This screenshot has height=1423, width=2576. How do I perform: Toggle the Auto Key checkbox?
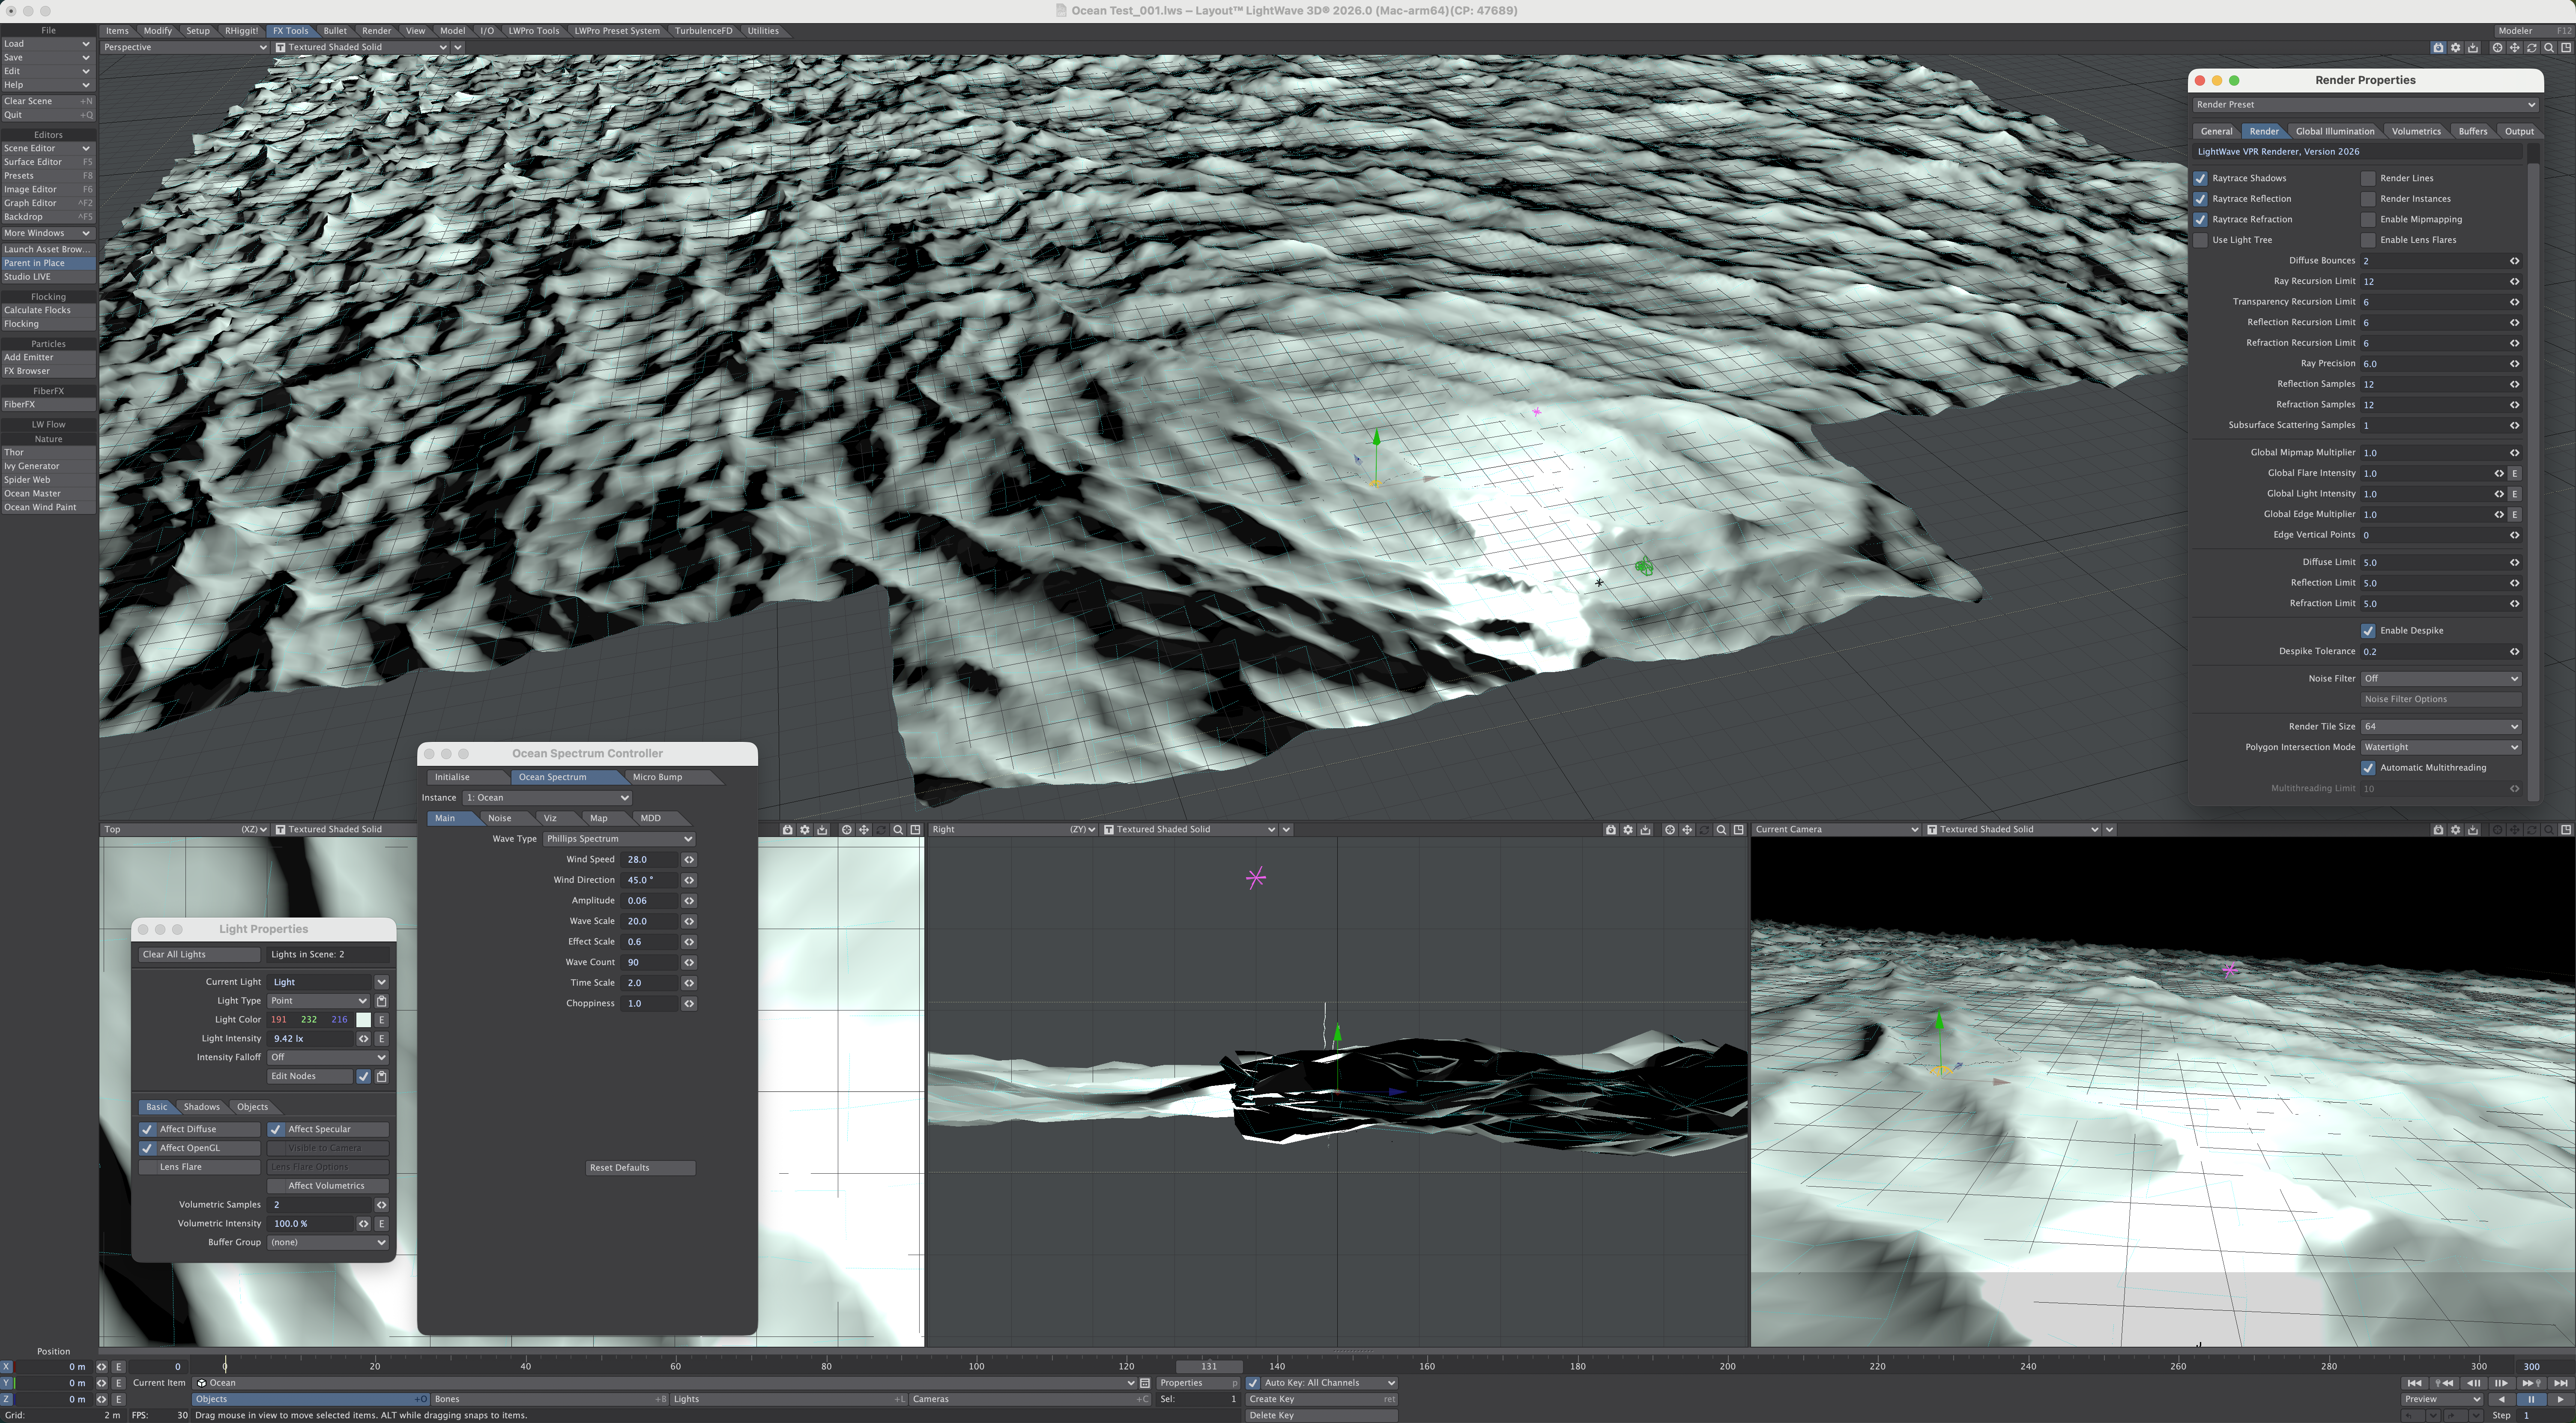[x=1253, y=1383]
